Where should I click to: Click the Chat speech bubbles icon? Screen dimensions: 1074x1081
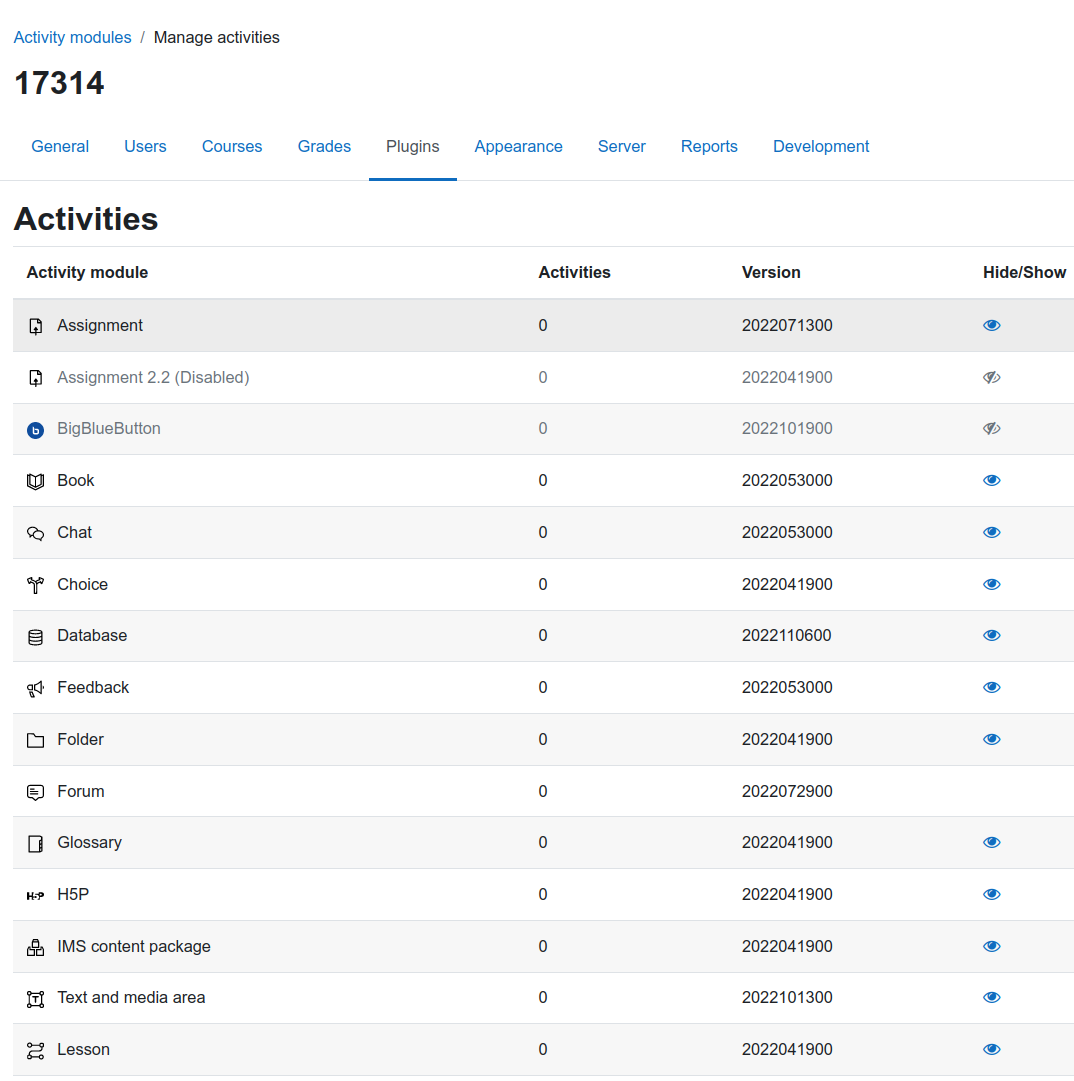point(35,533)
